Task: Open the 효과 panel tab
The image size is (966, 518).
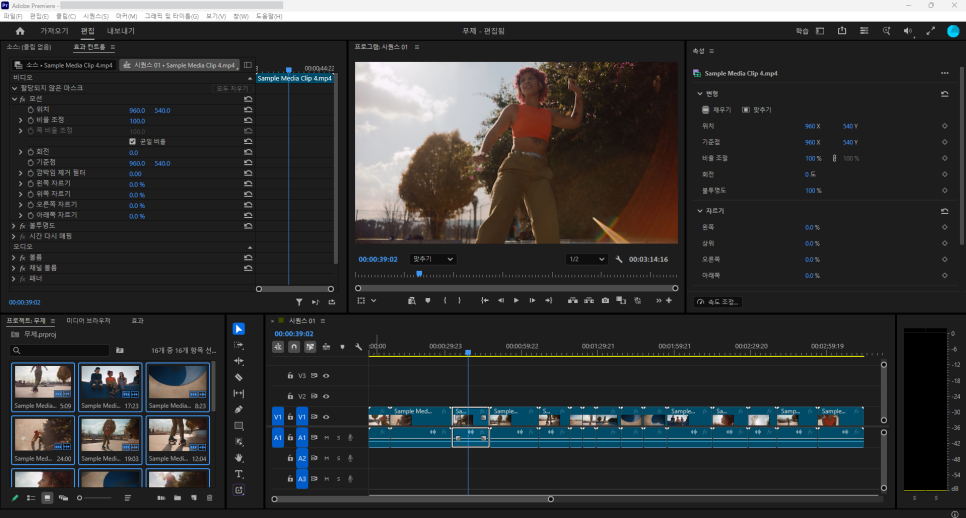Action: [137, 321]
